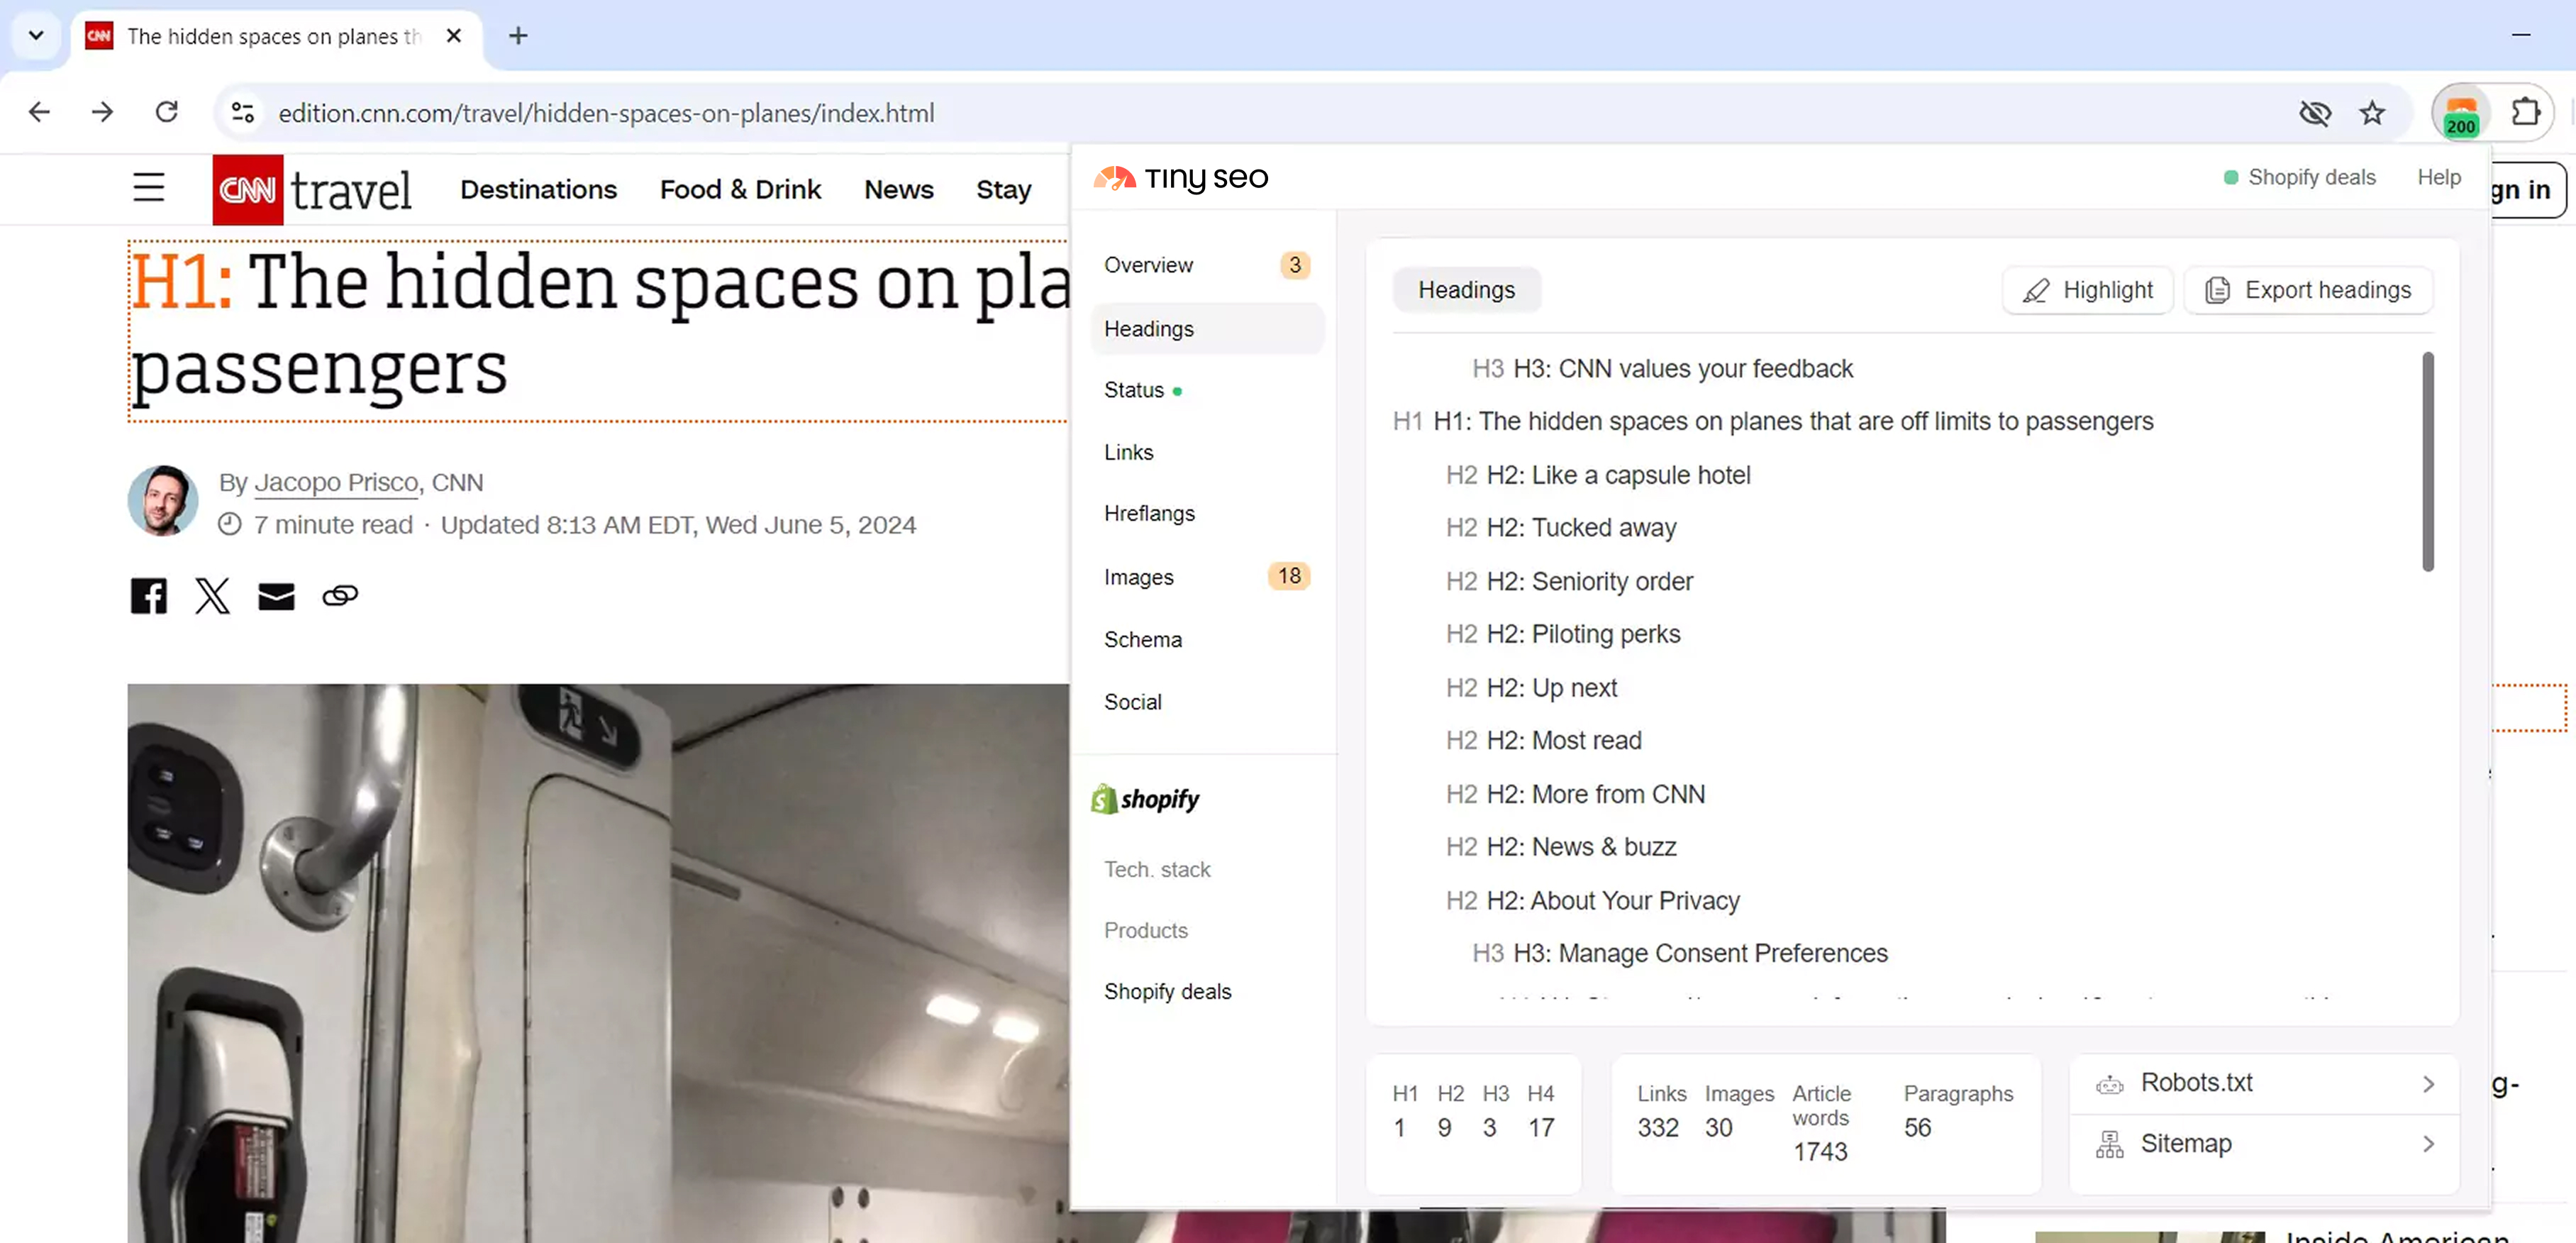Open News in CNN travel nav

[x=898, y=189]
